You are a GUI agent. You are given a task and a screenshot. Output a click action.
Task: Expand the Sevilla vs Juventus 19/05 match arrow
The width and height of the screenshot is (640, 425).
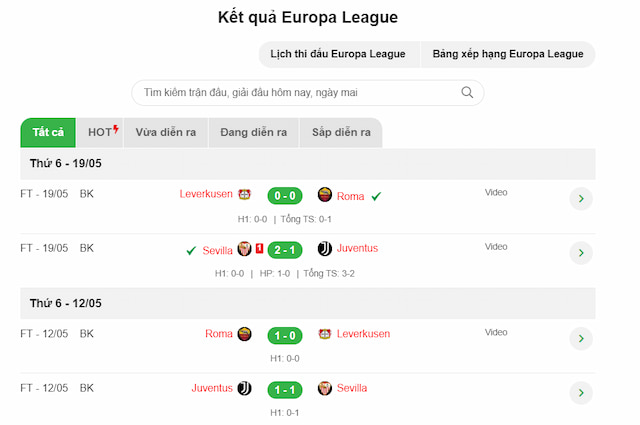(x=581, y=253)
